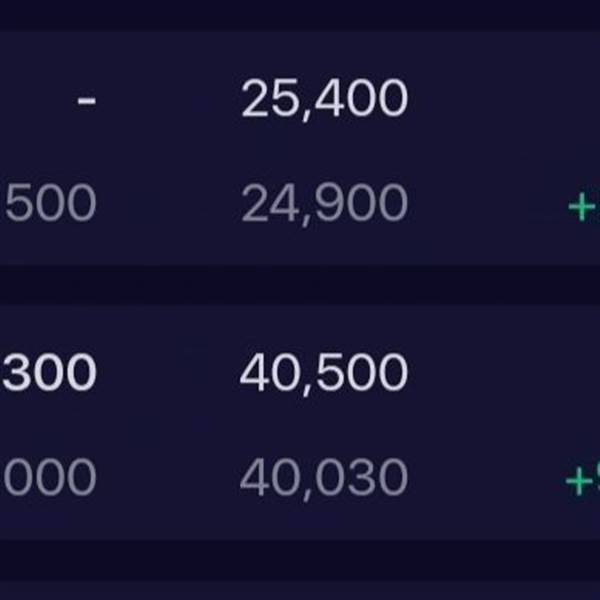
Task: Click the dash placeholder beside 25,400
Action: (86, 101)
